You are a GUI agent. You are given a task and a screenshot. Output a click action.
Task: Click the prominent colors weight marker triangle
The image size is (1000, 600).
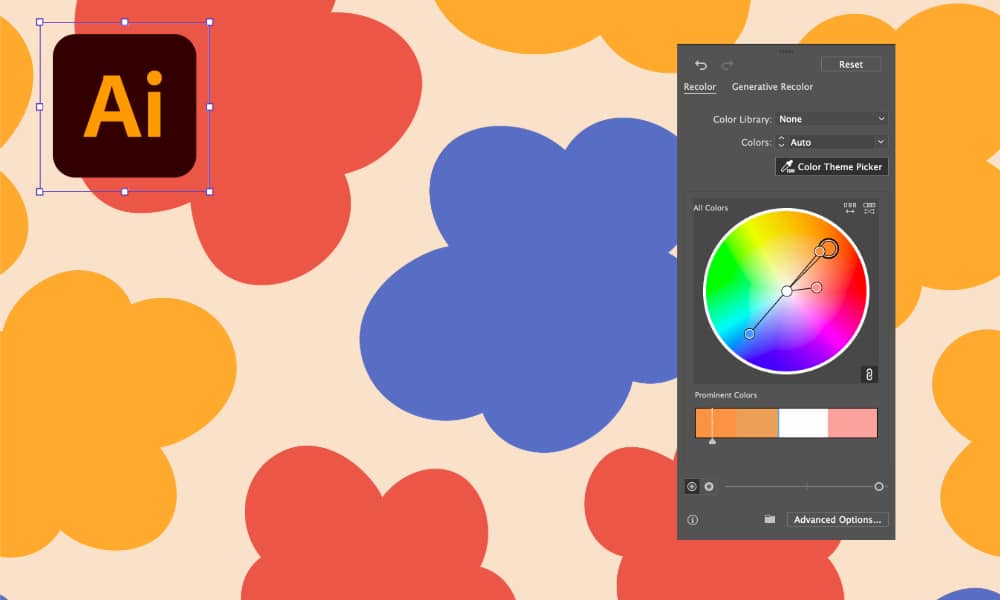(x=712, y=441)
